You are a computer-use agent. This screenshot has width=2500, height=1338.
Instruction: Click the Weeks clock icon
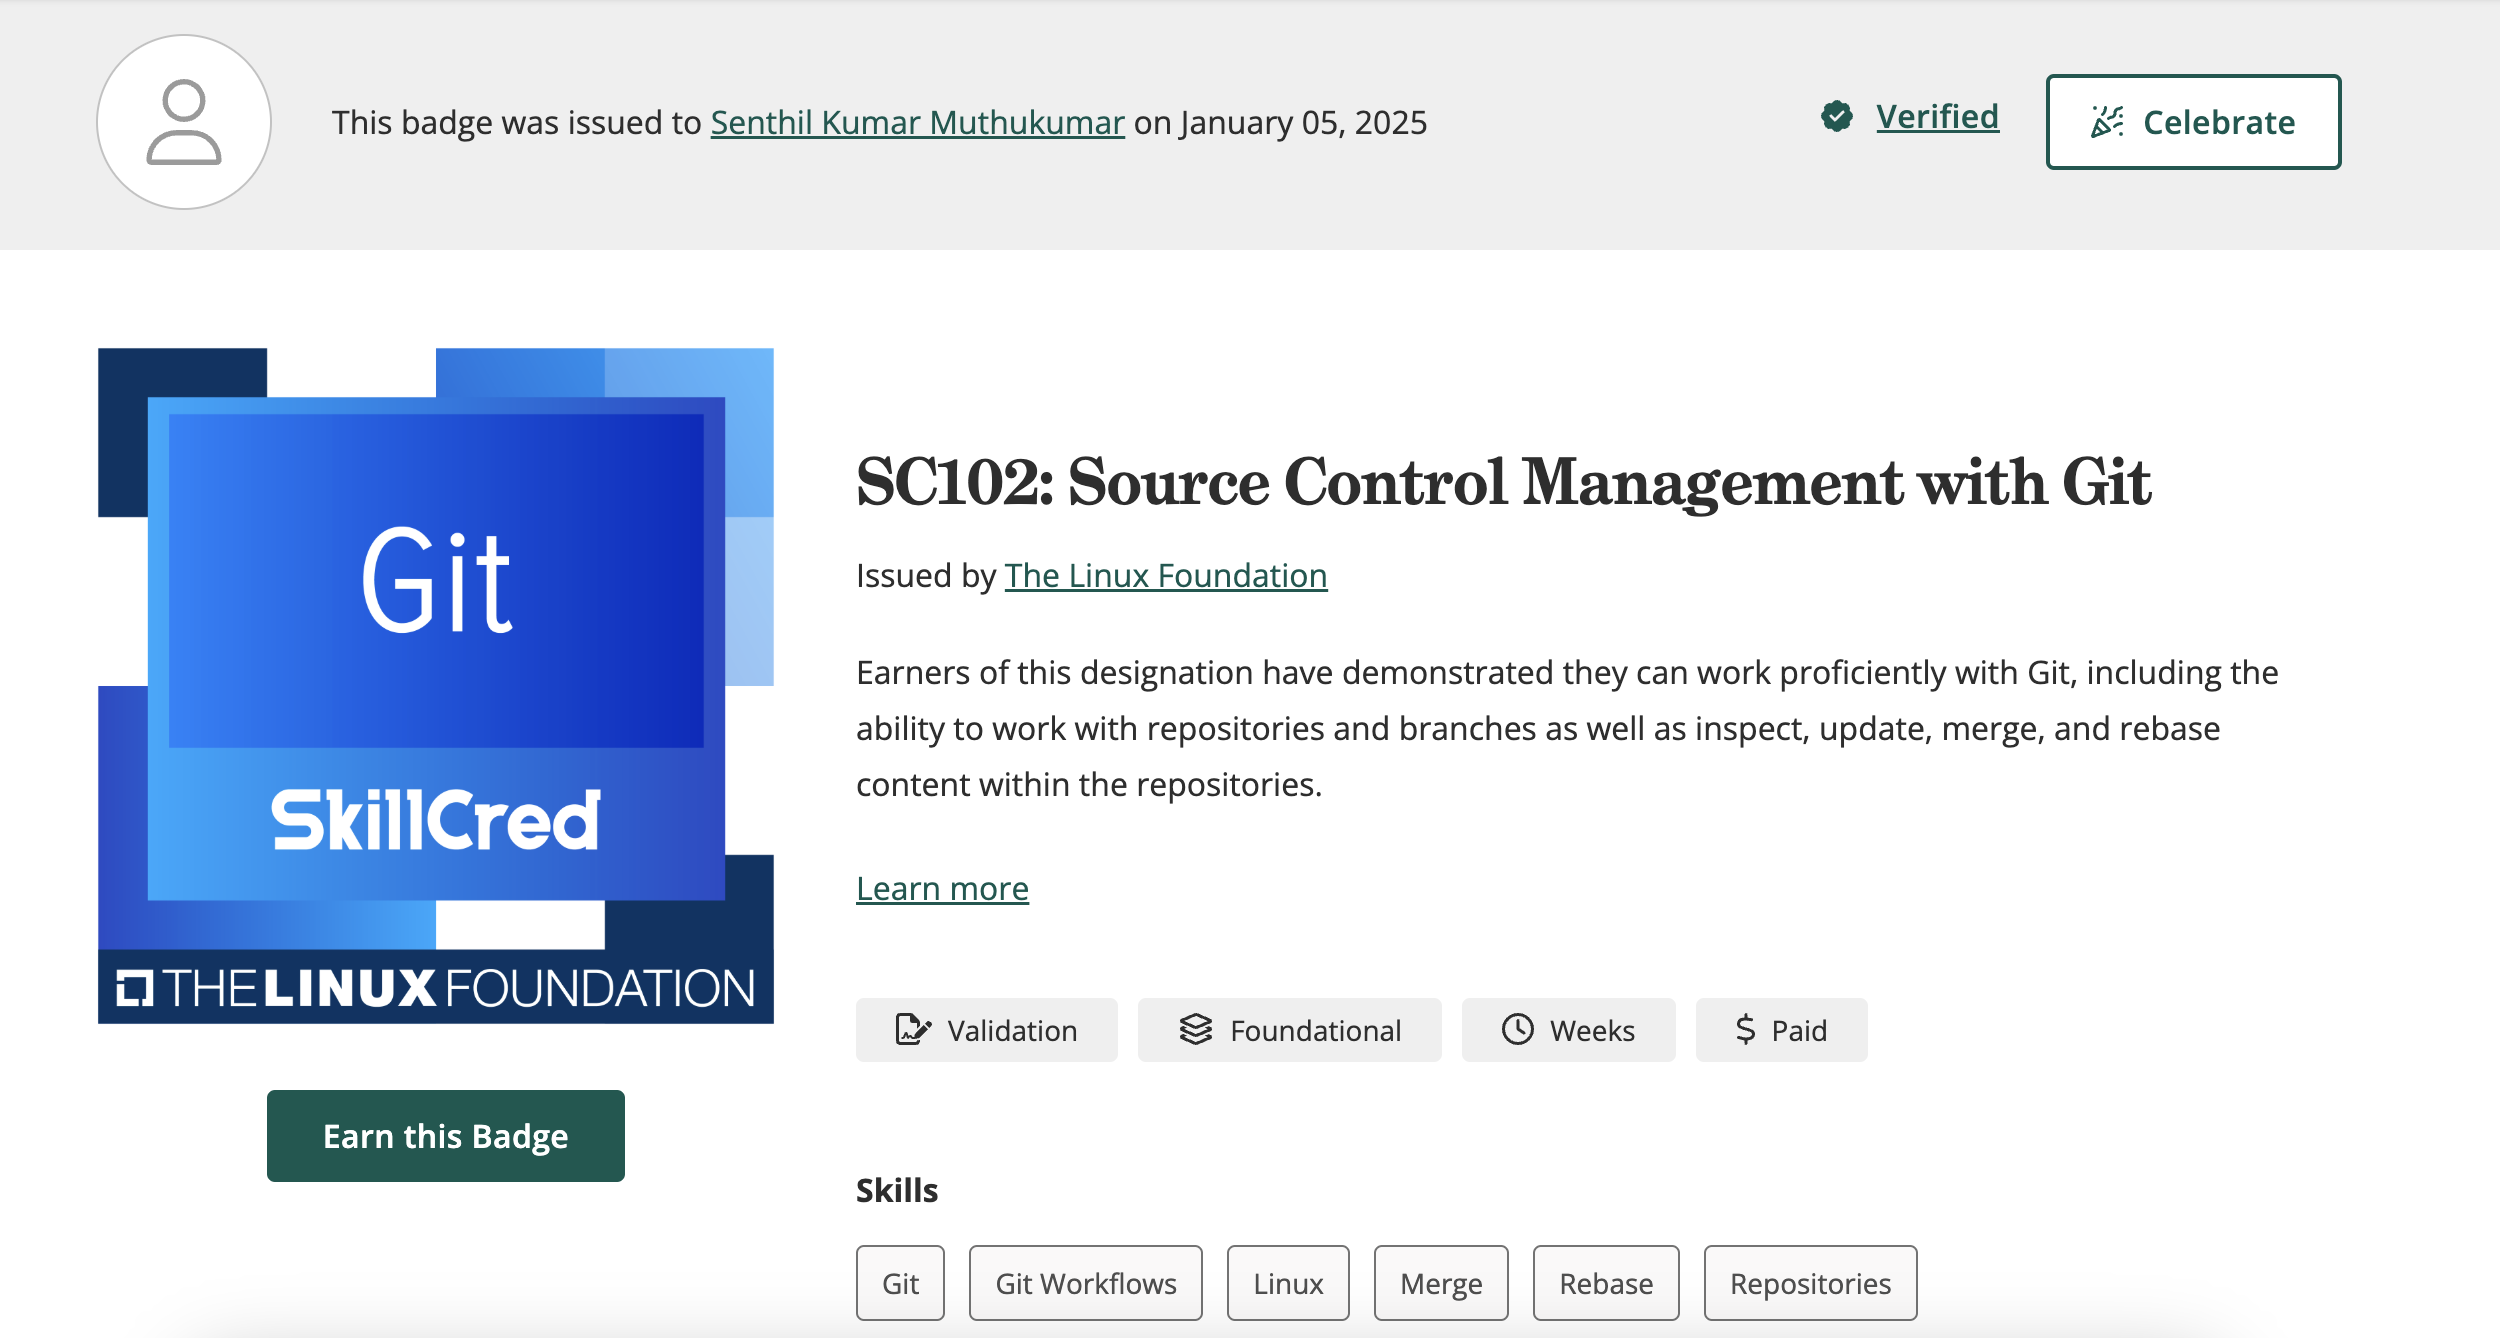pos(1517,1030)
